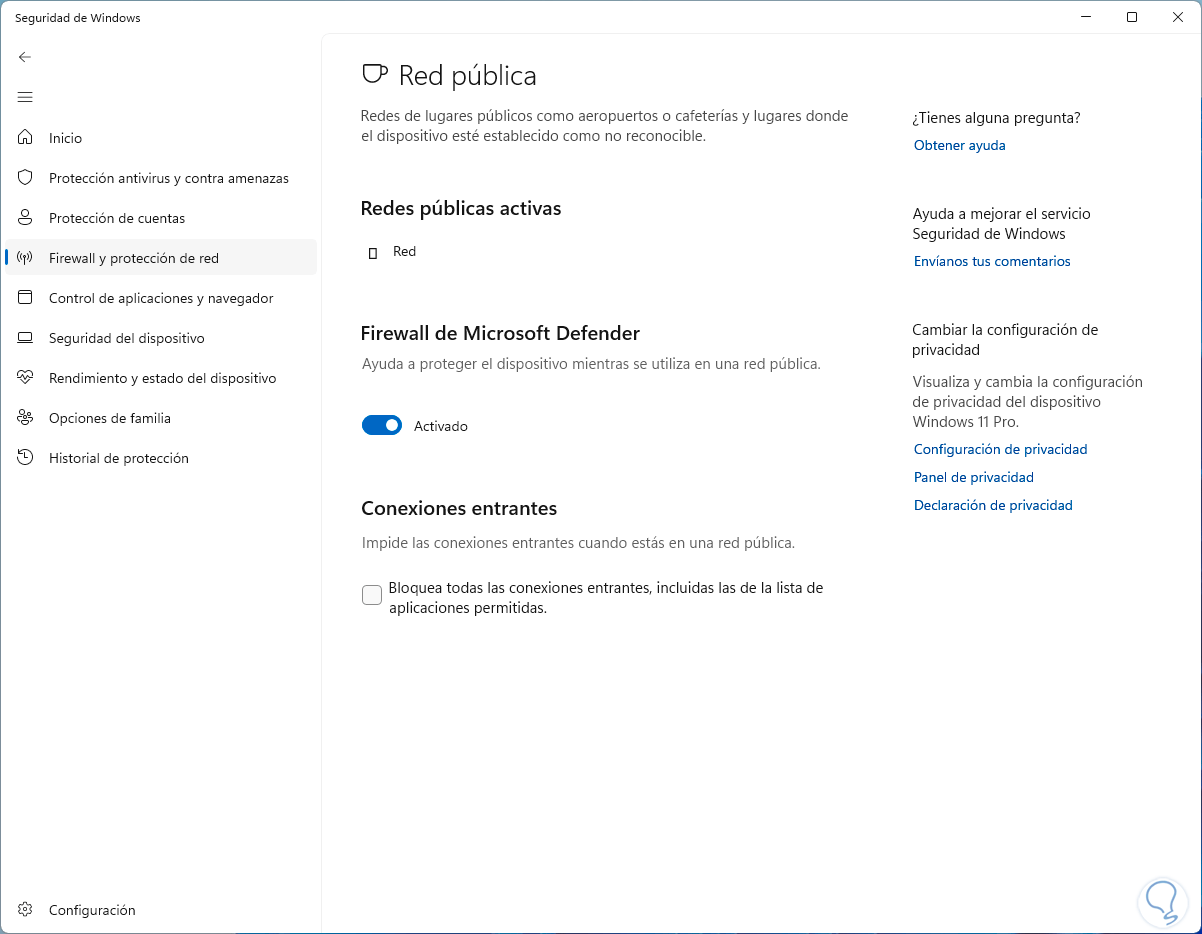The image size is (1202, 934).
Task: Click the Inicio home icon
Action: point(26,138)
